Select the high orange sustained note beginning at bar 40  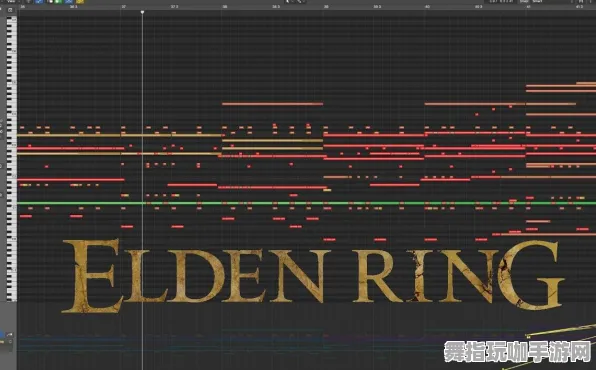click(475, 104)
